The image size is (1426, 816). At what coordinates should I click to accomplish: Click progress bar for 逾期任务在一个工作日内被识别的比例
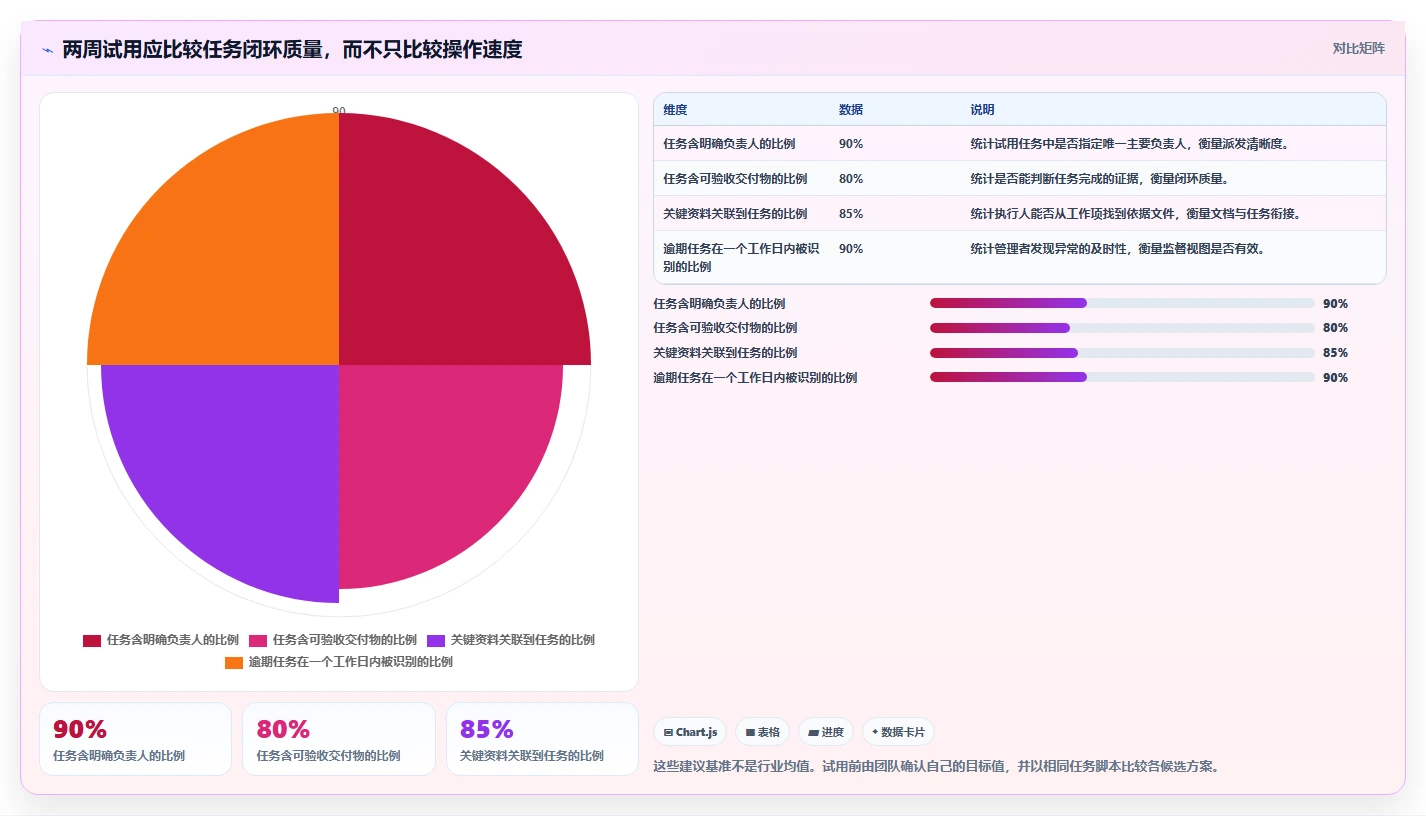pyautogui.click(x=1122, y=377)
